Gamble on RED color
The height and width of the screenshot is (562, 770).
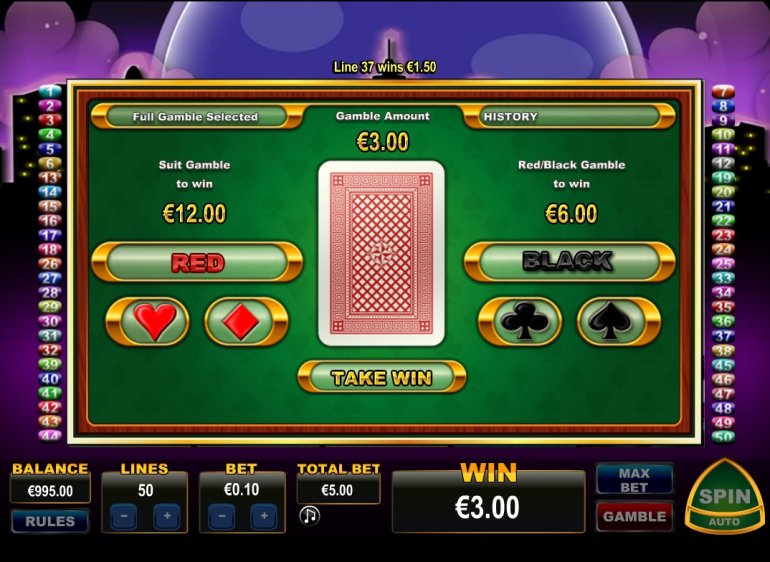[197, 262]
